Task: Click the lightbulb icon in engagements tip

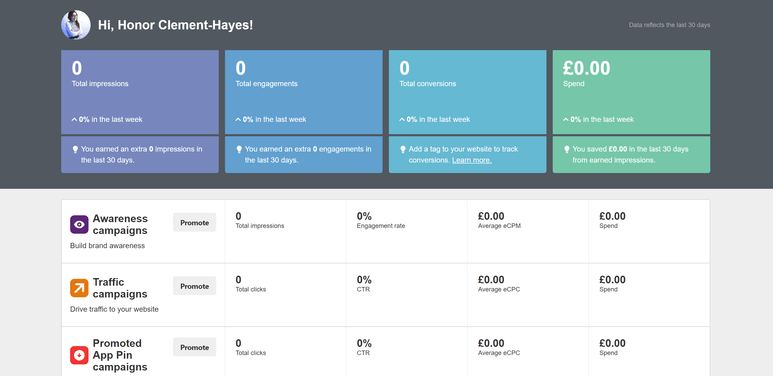Action: point(239,149)
